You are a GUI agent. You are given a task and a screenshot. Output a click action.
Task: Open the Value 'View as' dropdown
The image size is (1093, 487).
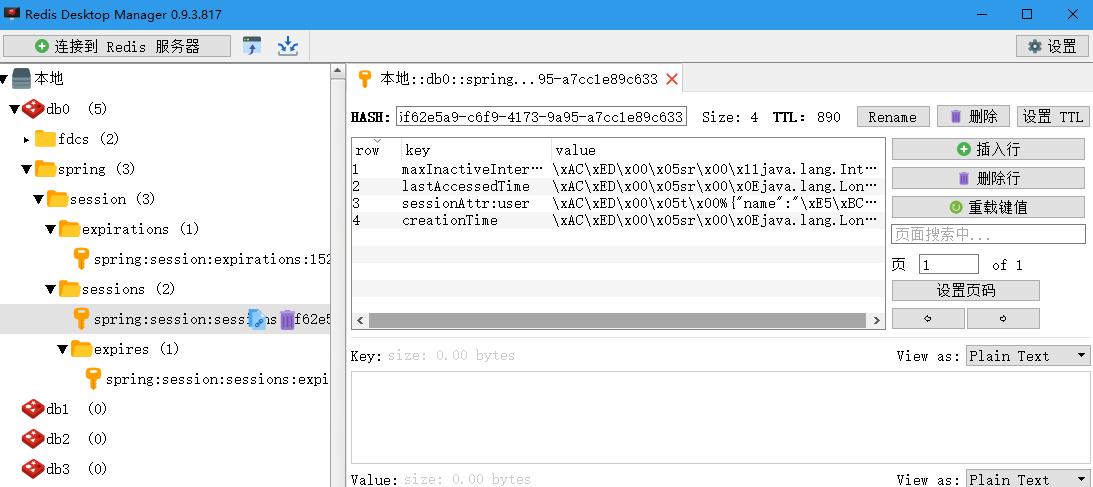click(x=1027, y=480)
